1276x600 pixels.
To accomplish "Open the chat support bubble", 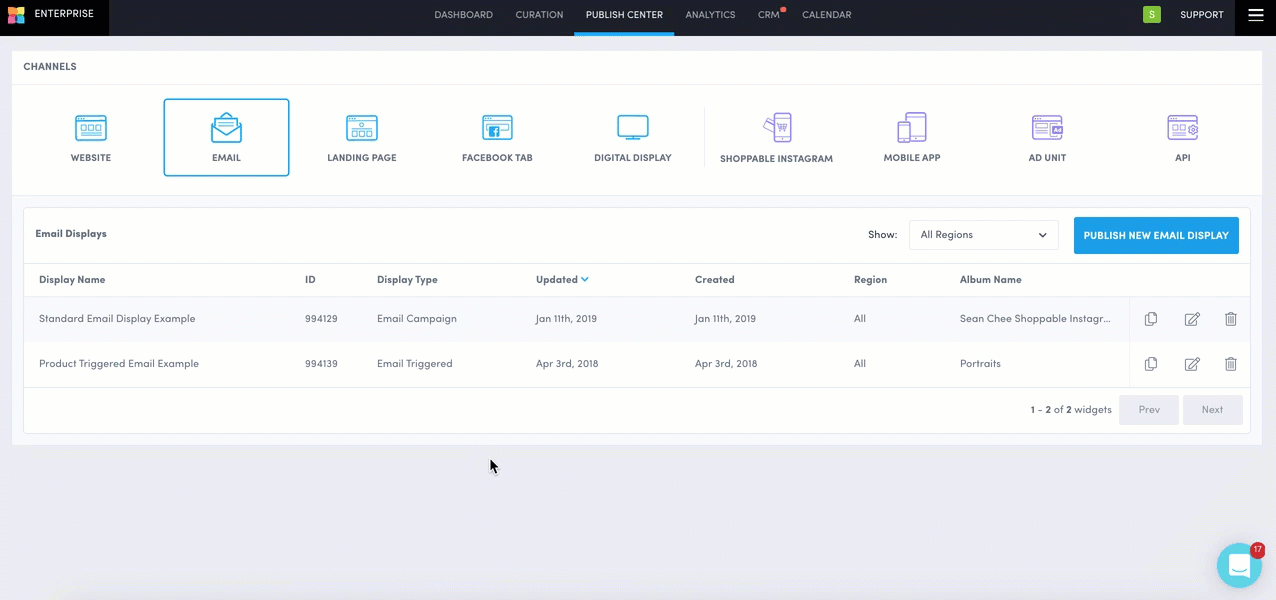I will [x=1239, y=566].
